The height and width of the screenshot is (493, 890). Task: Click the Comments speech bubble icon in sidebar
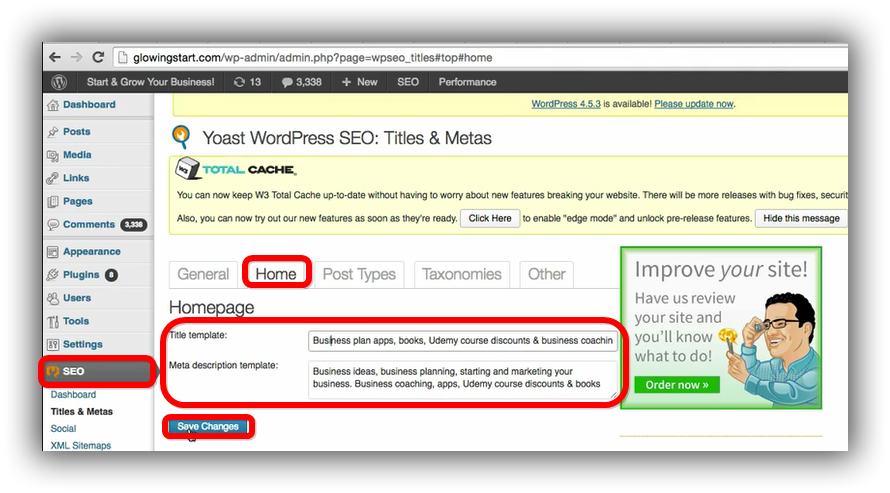point(53,225)
